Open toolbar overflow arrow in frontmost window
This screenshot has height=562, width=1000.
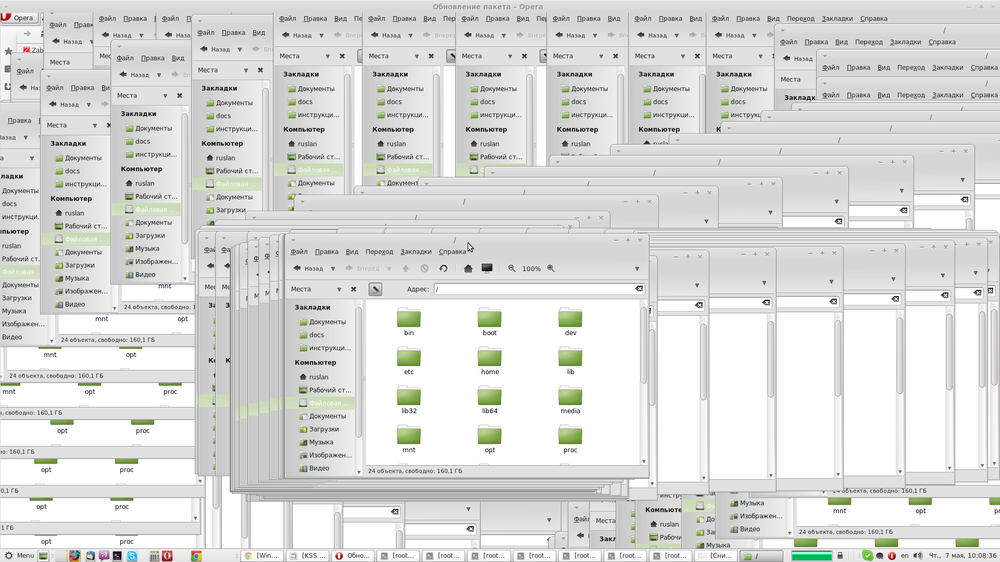click(x=639, y=268)
